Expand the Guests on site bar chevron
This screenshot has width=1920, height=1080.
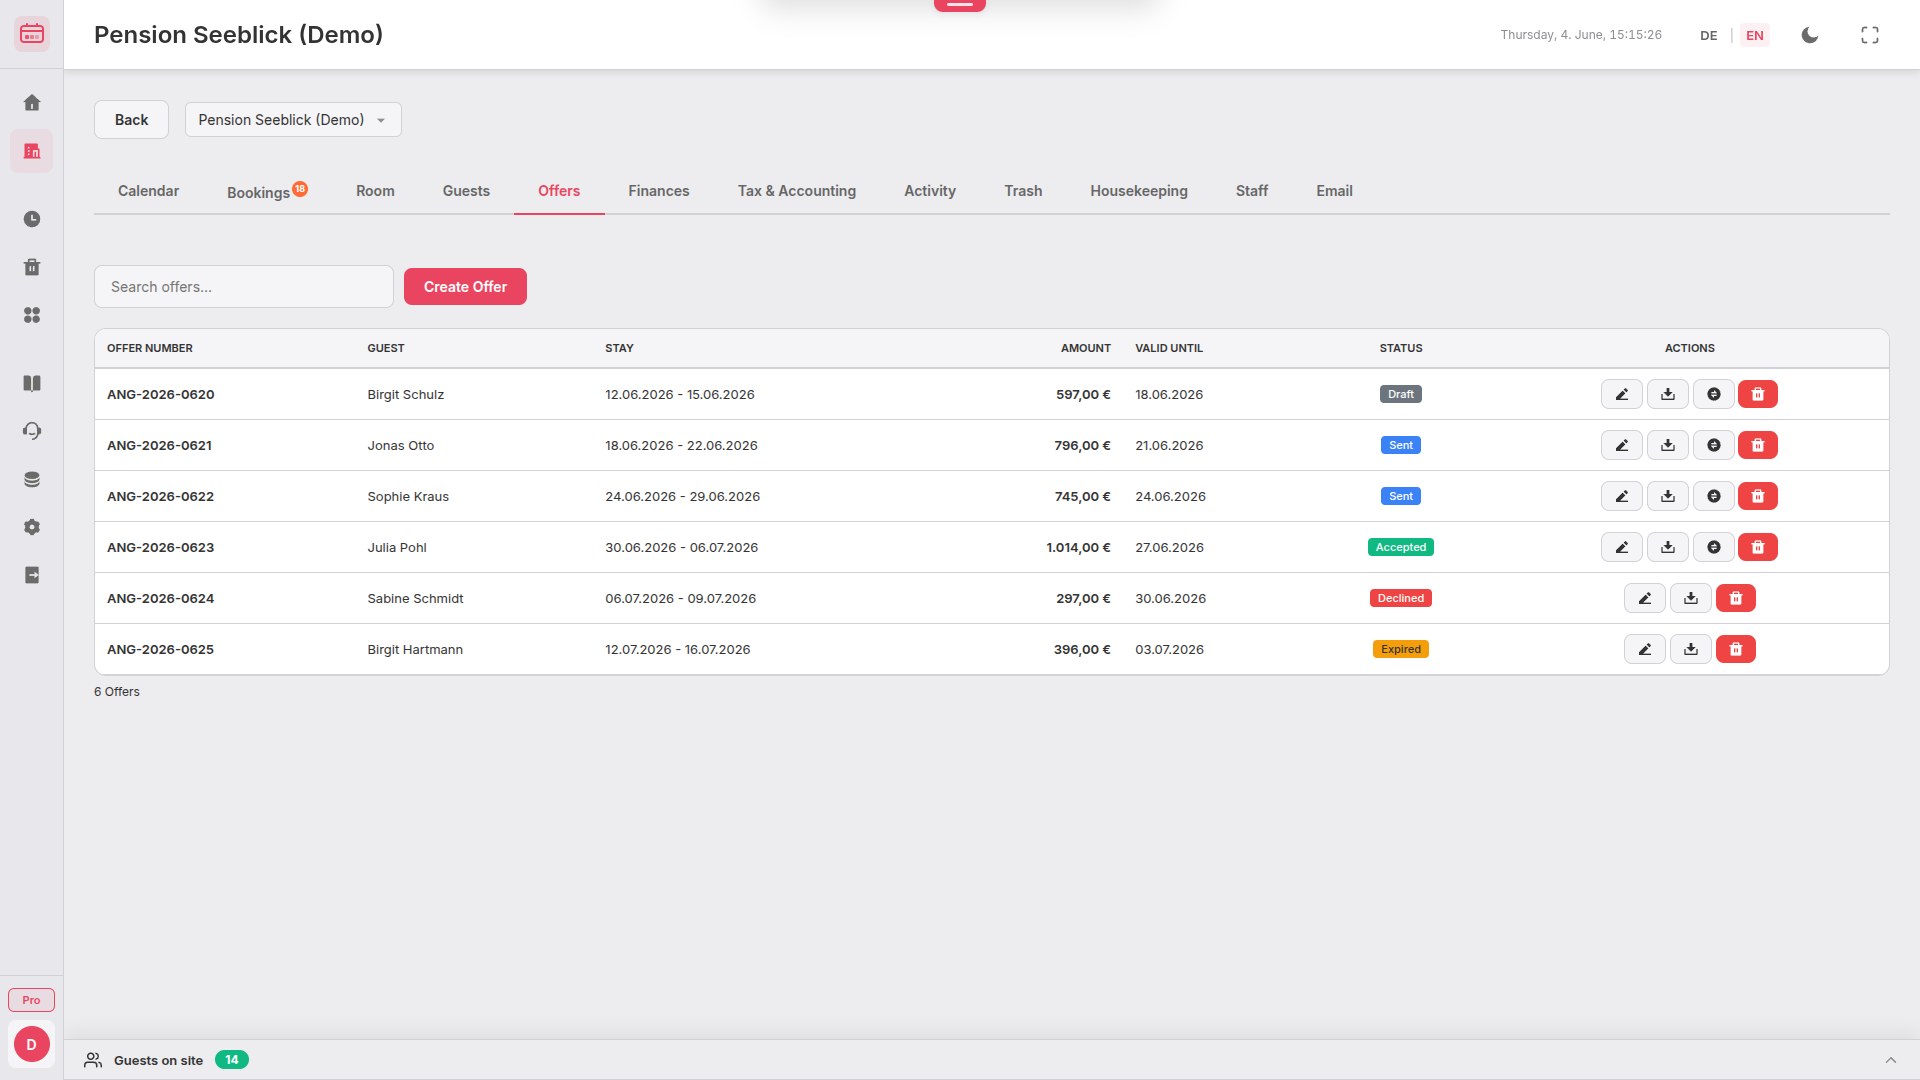coord(1891,1060)
